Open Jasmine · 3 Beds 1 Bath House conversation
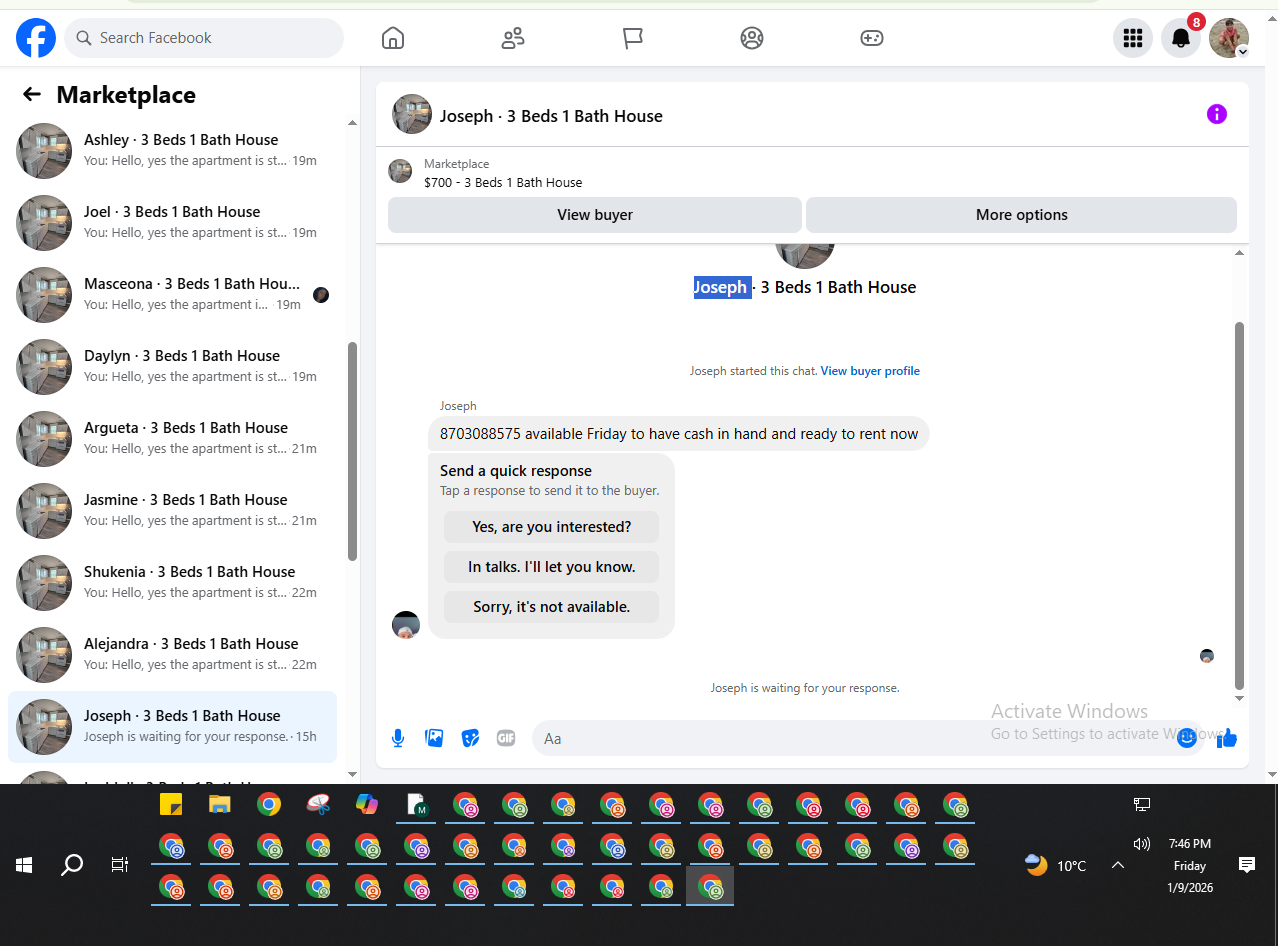 point(172,510)
